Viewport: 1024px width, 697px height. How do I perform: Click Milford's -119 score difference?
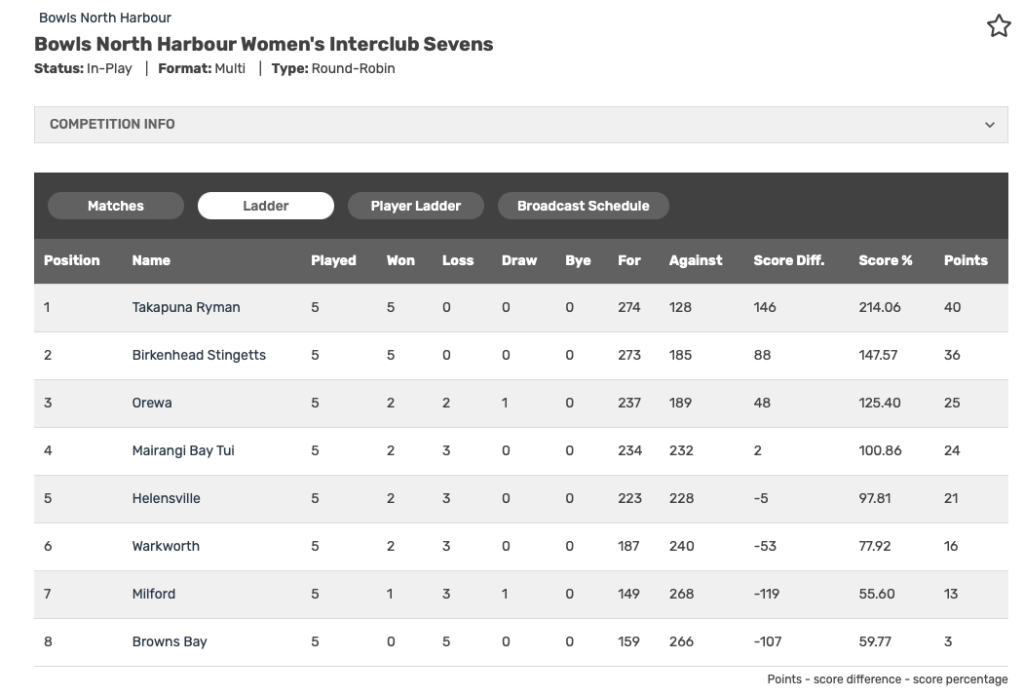(x=767, y=593)
